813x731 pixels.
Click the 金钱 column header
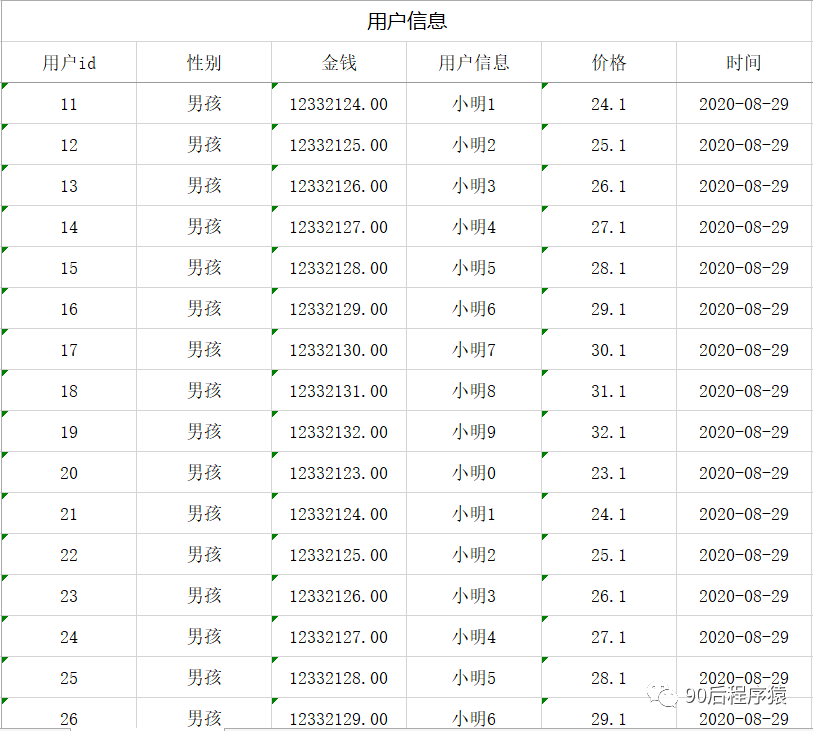339,62
